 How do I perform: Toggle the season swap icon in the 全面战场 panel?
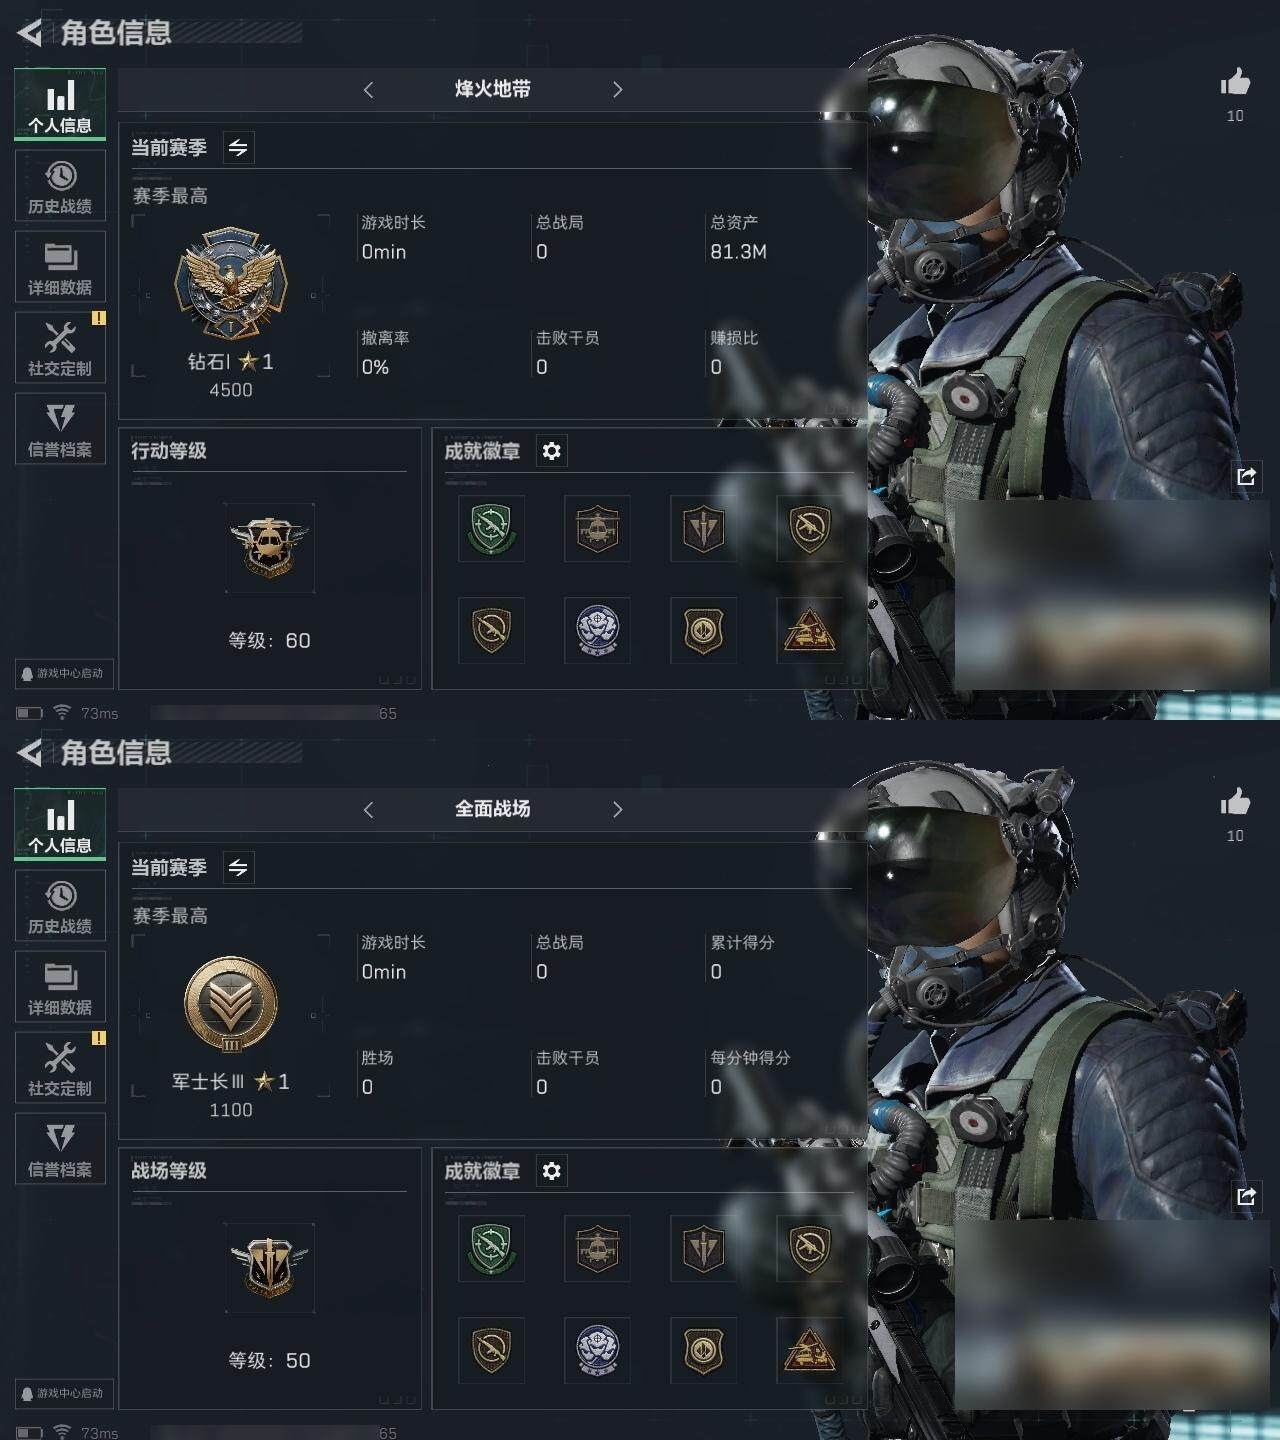pyautogui.click(x=238, y=868)
